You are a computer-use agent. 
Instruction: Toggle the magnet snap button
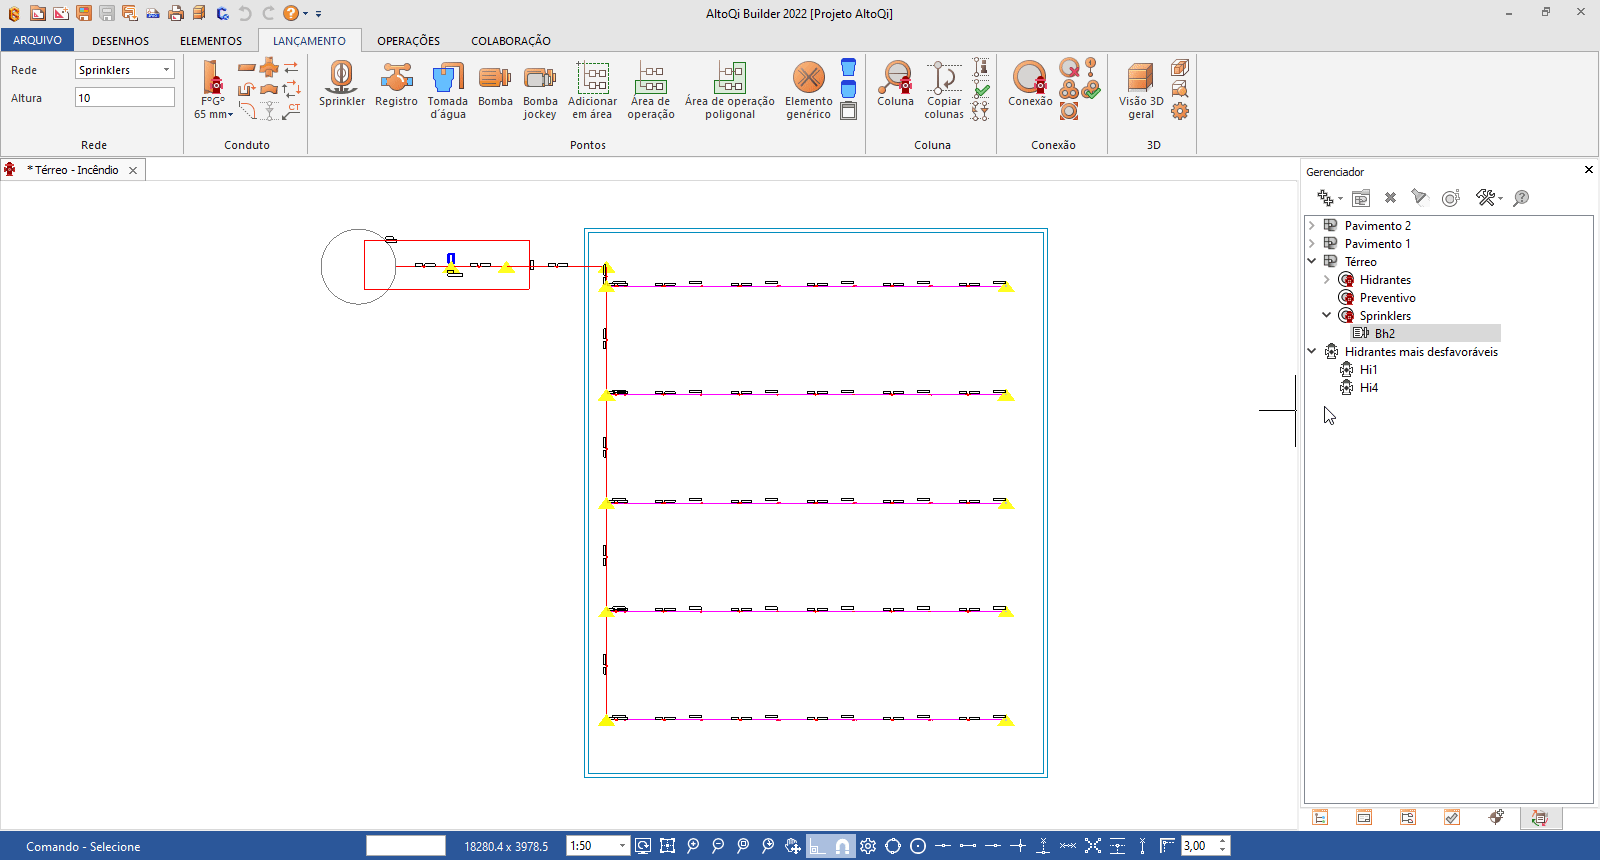coord(842,846)
